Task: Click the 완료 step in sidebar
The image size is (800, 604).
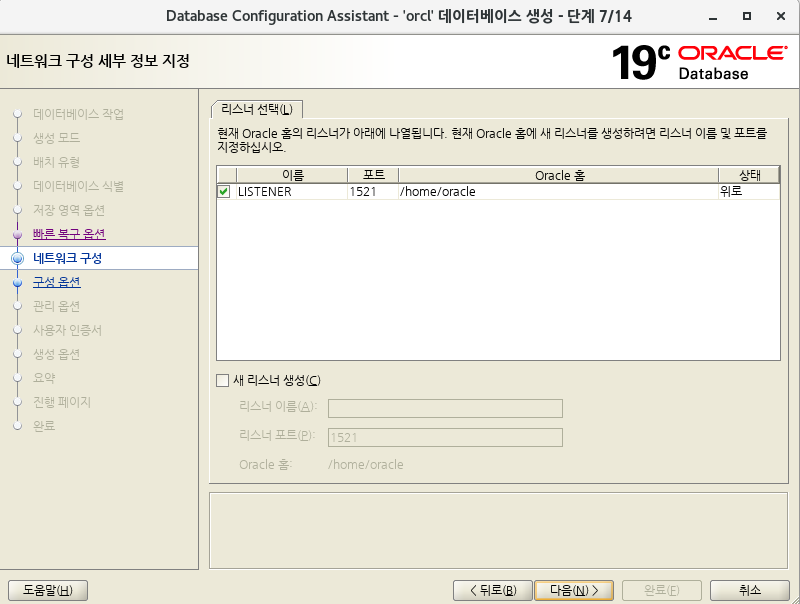Action: (x=44, y=426)
